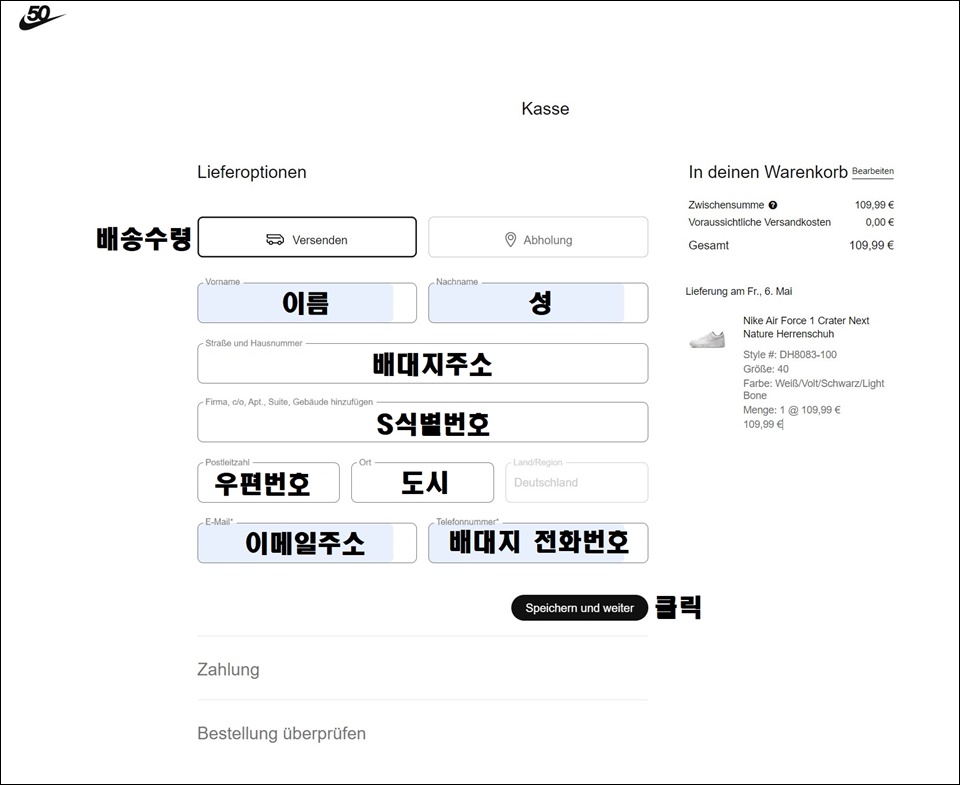This screenshot has width=960, height=785.
Task: Click the Farbe: Weiß/Volt/Schwarz/Light Bone text
Action: (814, 389)
